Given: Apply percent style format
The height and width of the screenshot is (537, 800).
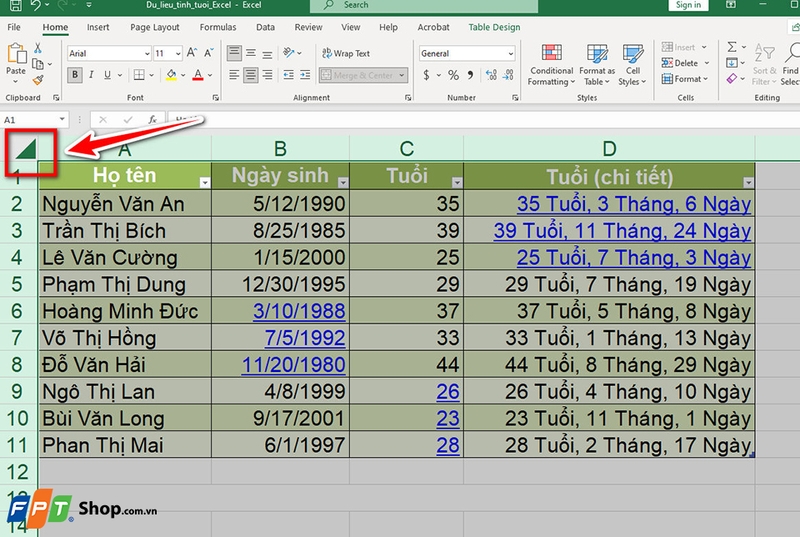Looking at the screenshot, I should (453, 75).
